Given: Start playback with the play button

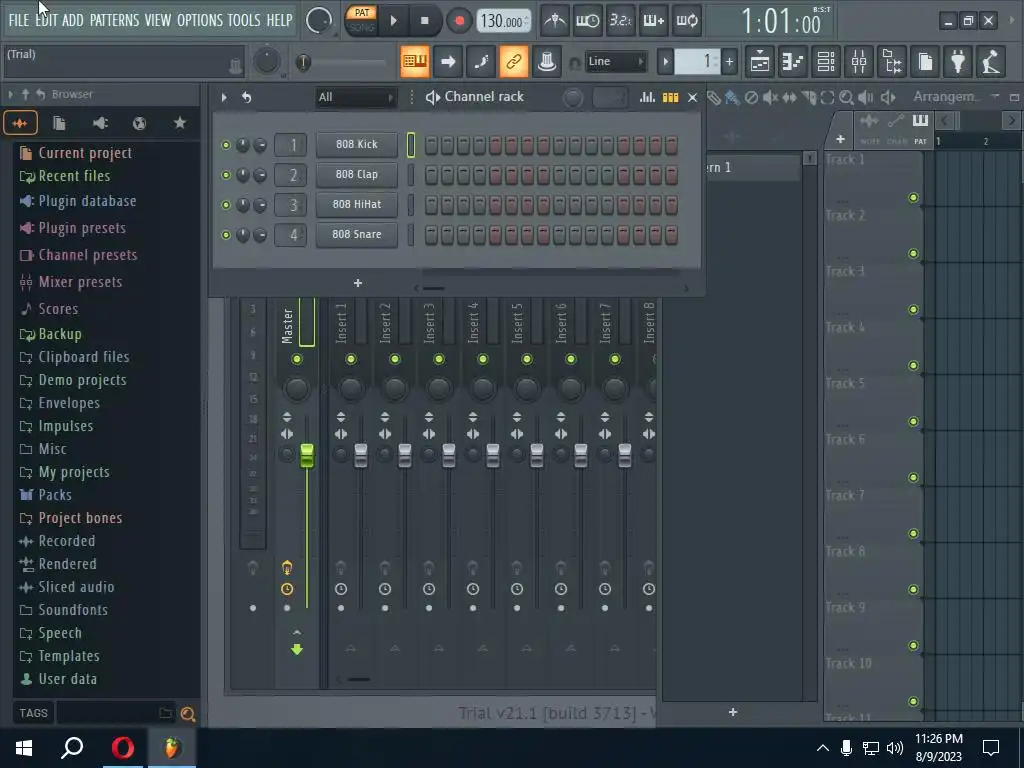Looking at the screenshot, I should click(393, 21).
